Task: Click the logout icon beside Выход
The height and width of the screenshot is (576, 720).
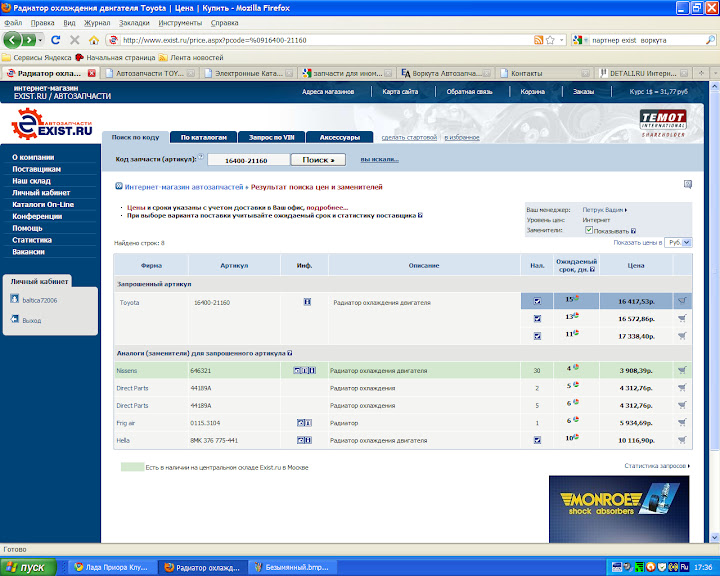Action: [x=15, y=319]
